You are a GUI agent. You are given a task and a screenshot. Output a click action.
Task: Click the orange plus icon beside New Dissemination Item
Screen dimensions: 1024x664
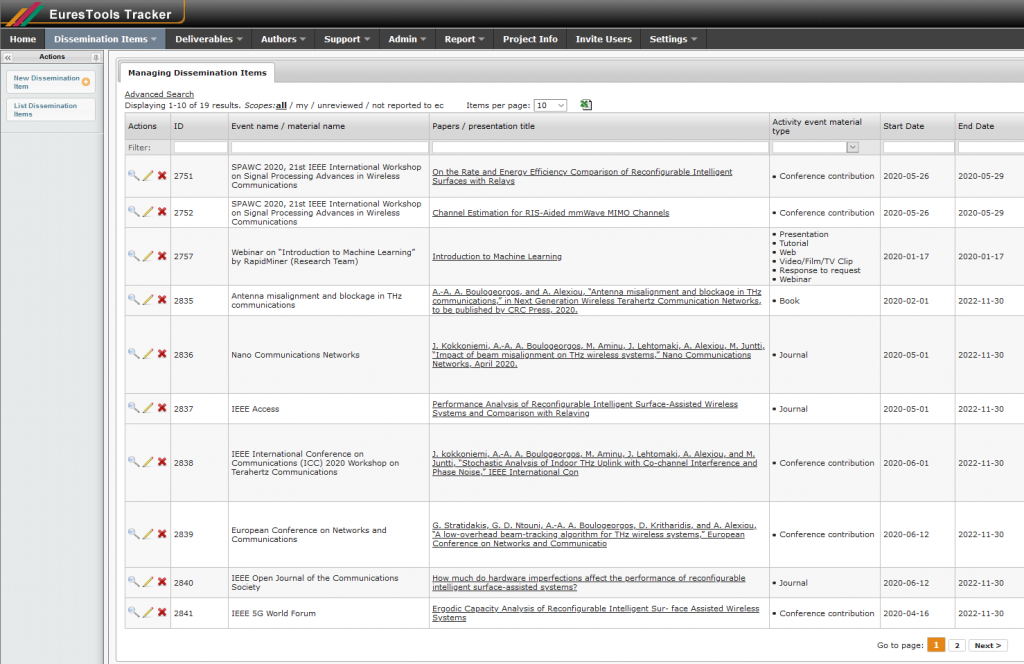(x=85, y=81)
